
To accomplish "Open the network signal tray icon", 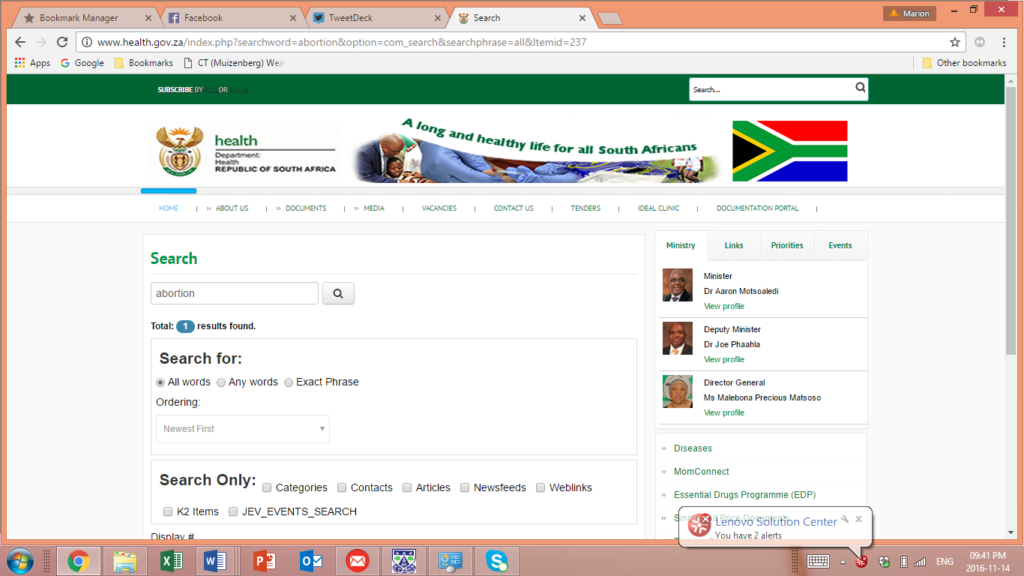I will pos(920,562).
